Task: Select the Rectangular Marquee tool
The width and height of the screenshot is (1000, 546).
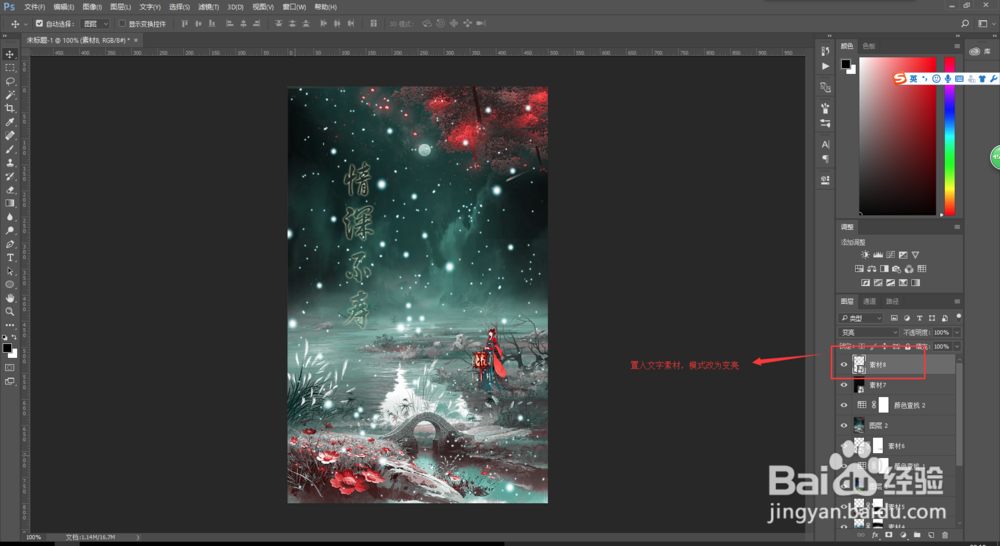Action: pos(10,68)
